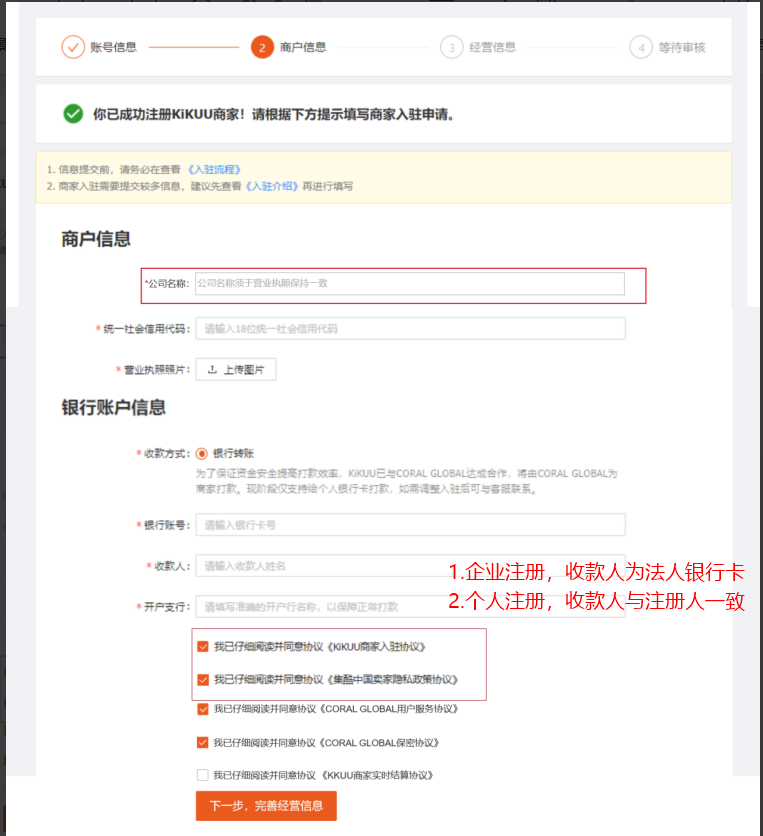Image resolution: width=763 pixels, height=836 pixels.
Task: Open the 《CORAL GLOBAL用户服务协议》 agreement text
Action: click(389, 709)
